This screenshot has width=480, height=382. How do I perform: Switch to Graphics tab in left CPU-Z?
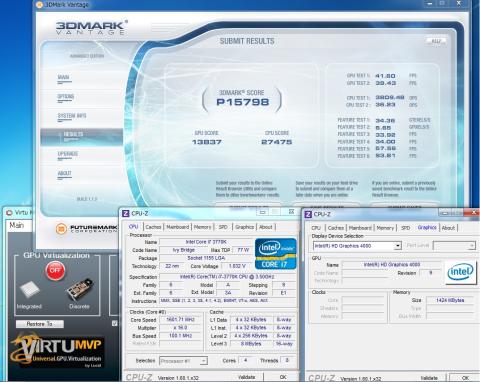click(x=244, y=227)
